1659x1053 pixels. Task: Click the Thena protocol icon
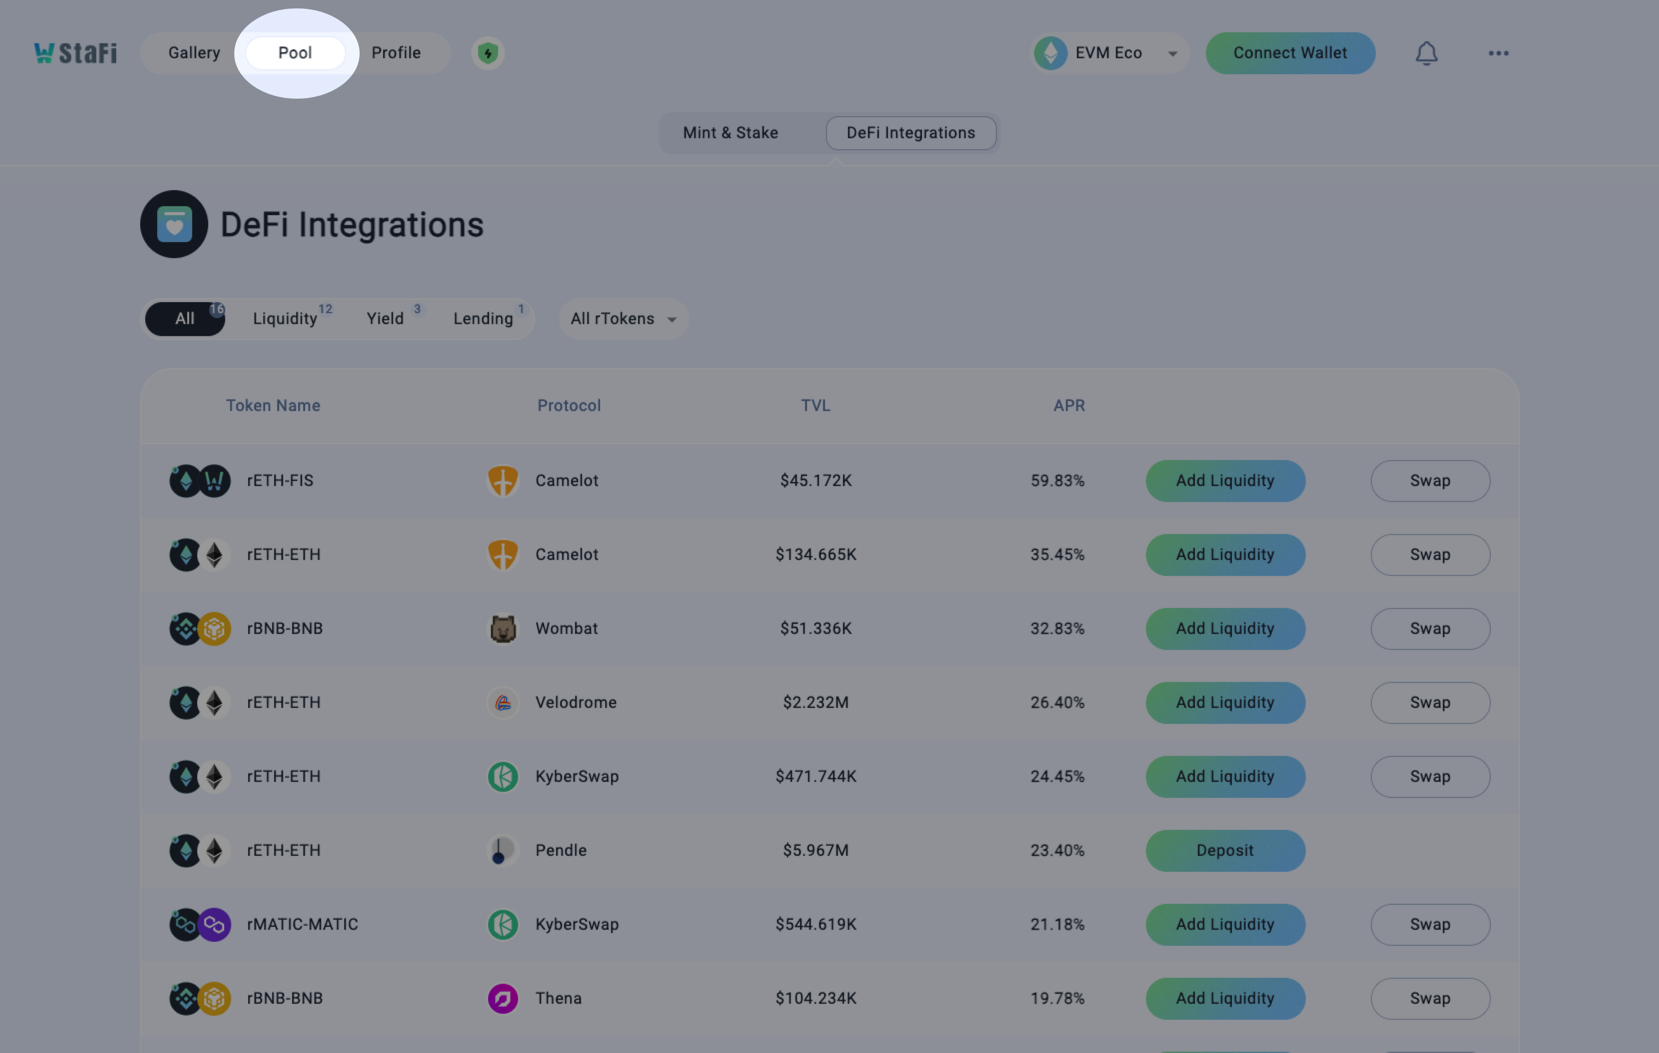coord(502,999)
